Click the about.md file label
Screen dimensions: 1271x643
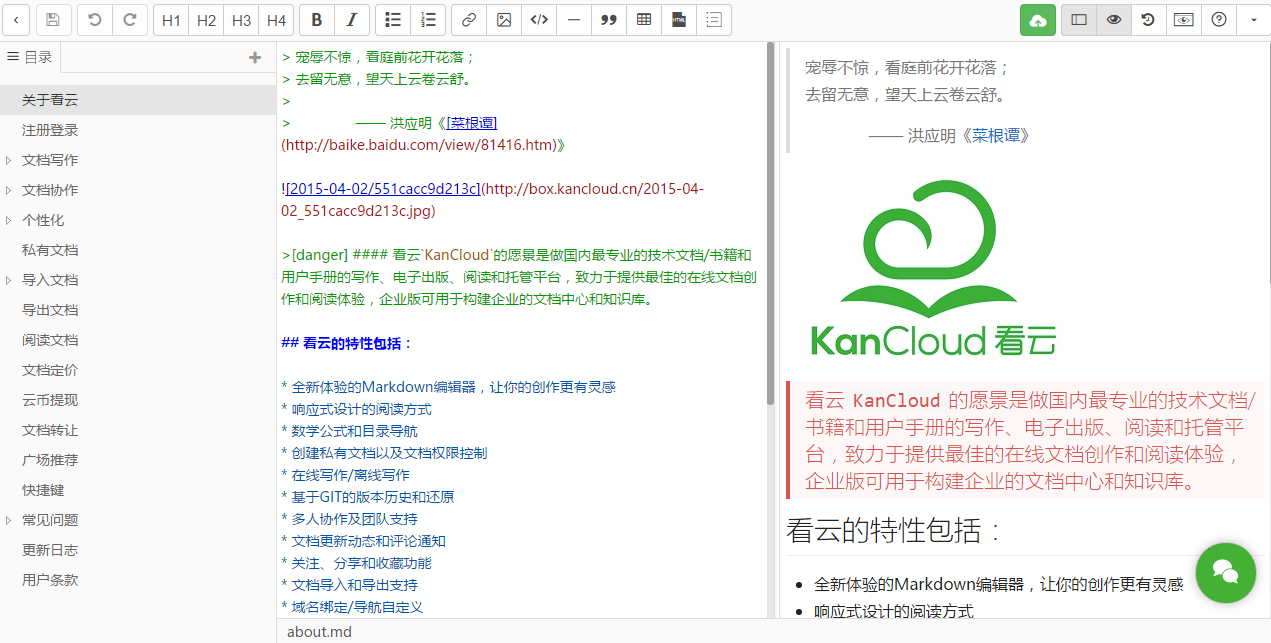click(319, 632)
